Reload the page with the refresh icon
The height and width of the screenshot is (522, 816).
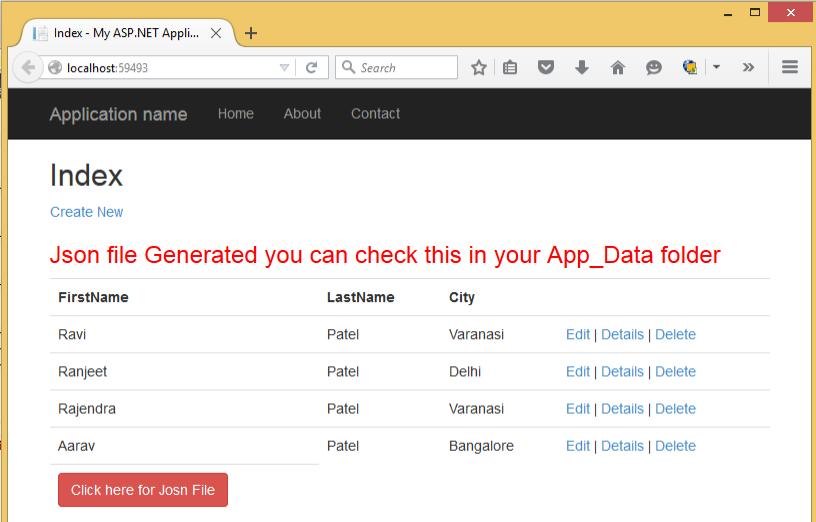pos(311,67)
